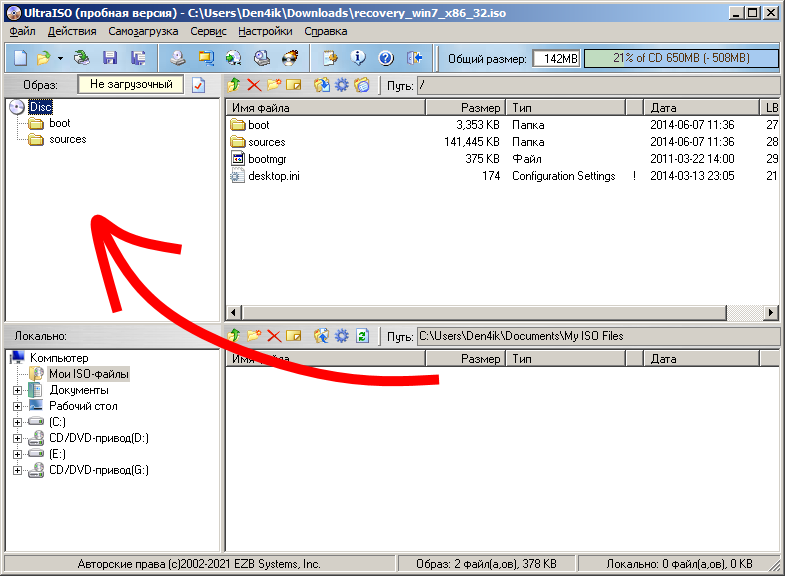785x576 pixels.
Task: Click the Add Files toolbar icon
Action: click(x=330, y=58)
